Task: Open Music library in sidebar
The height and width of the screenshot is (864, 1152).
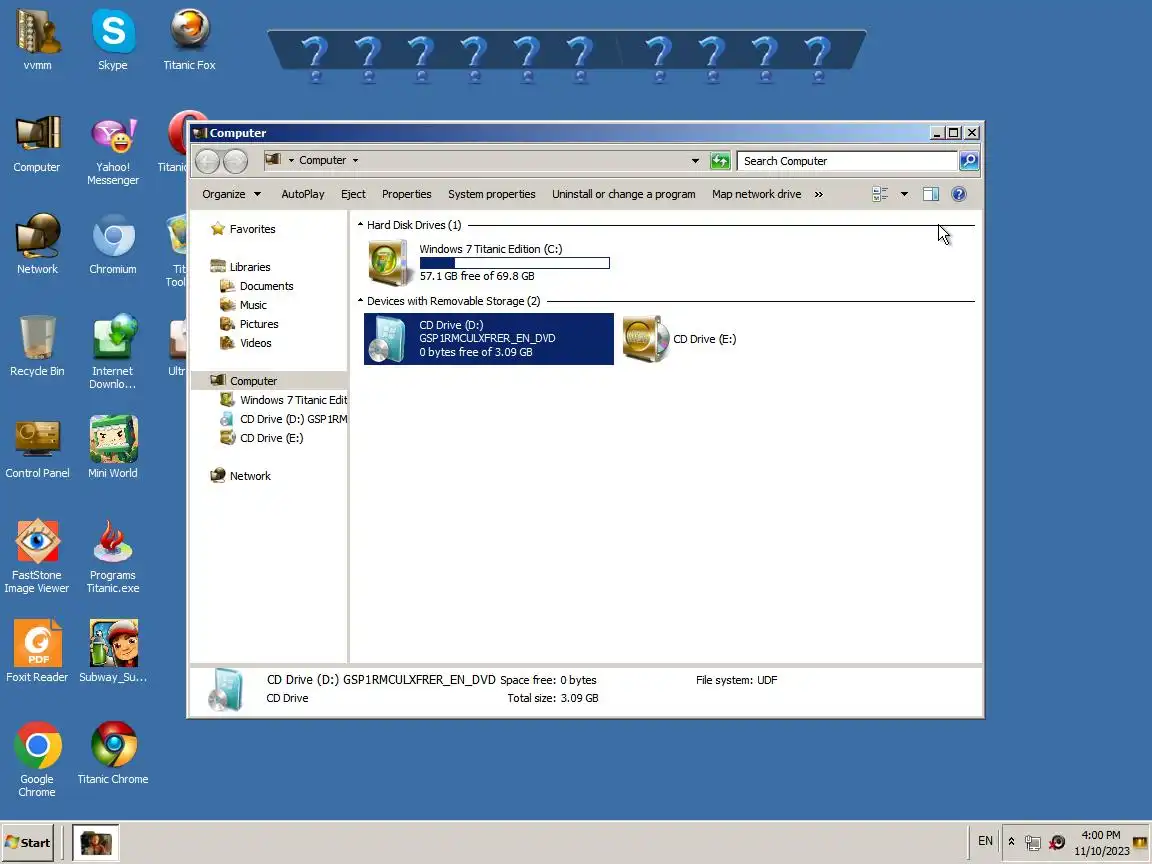Action: coord(253,305)
